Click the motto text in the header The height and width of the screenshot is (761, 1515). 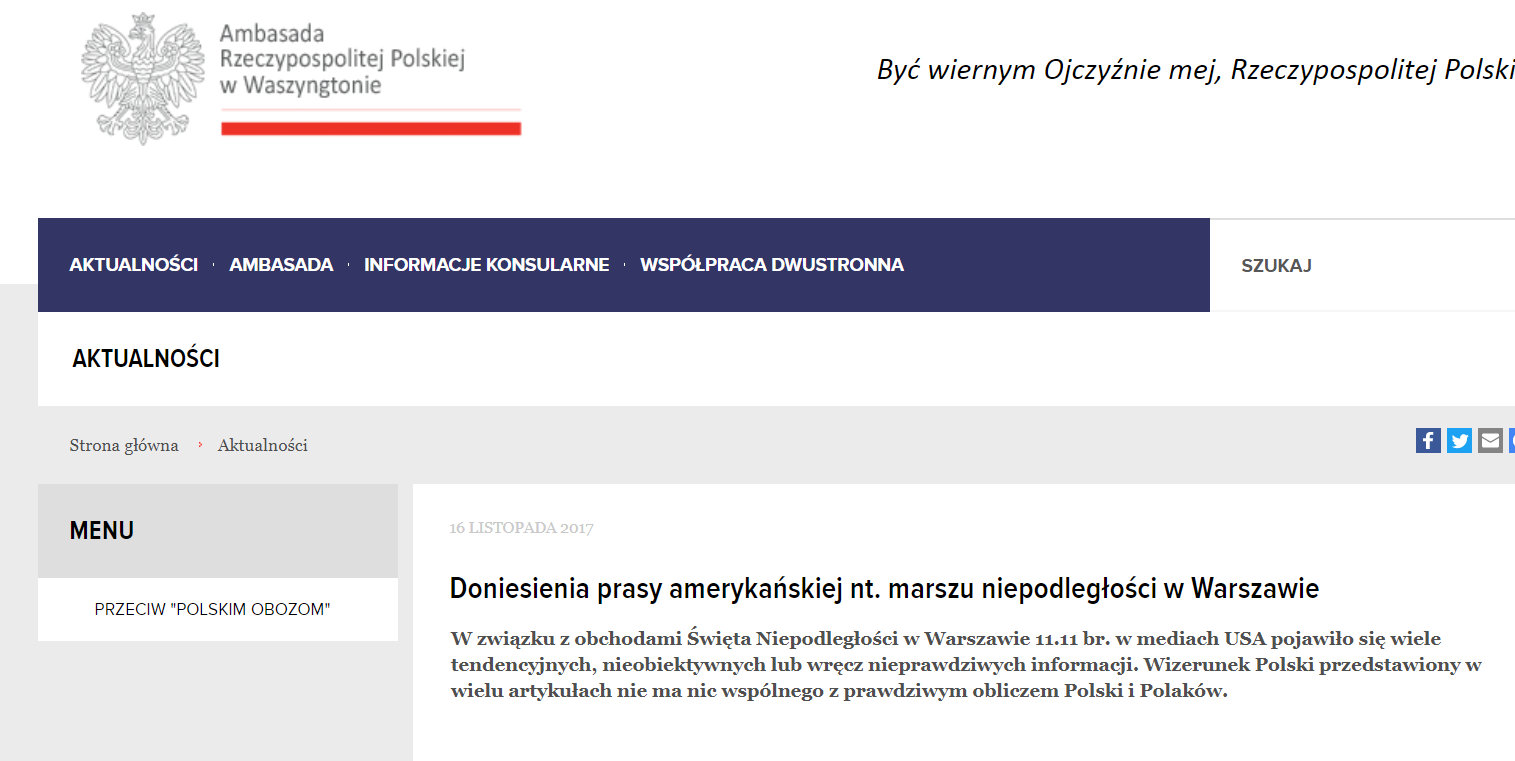pos(1190,70)
